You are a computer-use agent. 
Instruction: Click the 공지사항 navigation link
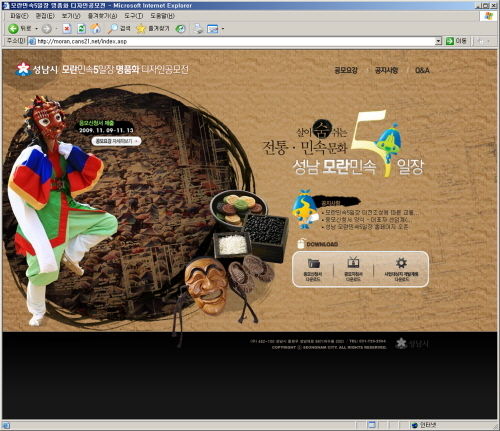[387, 70]
